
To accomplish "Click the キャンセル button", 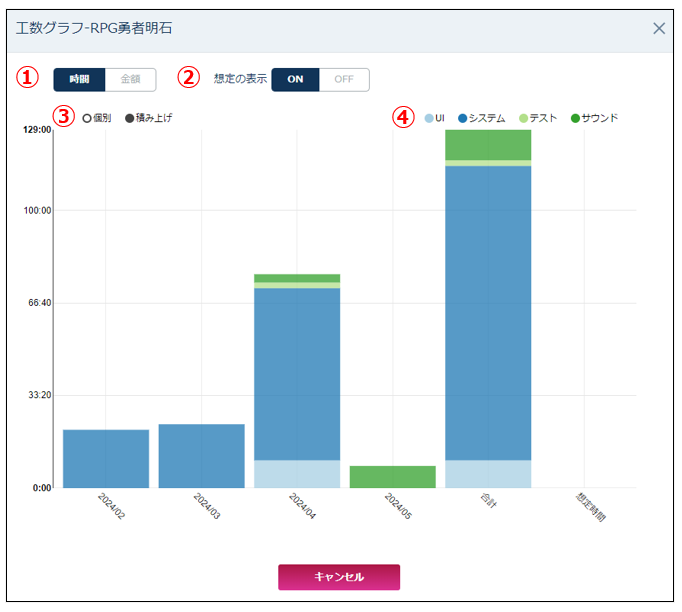I will click(339, 577).
